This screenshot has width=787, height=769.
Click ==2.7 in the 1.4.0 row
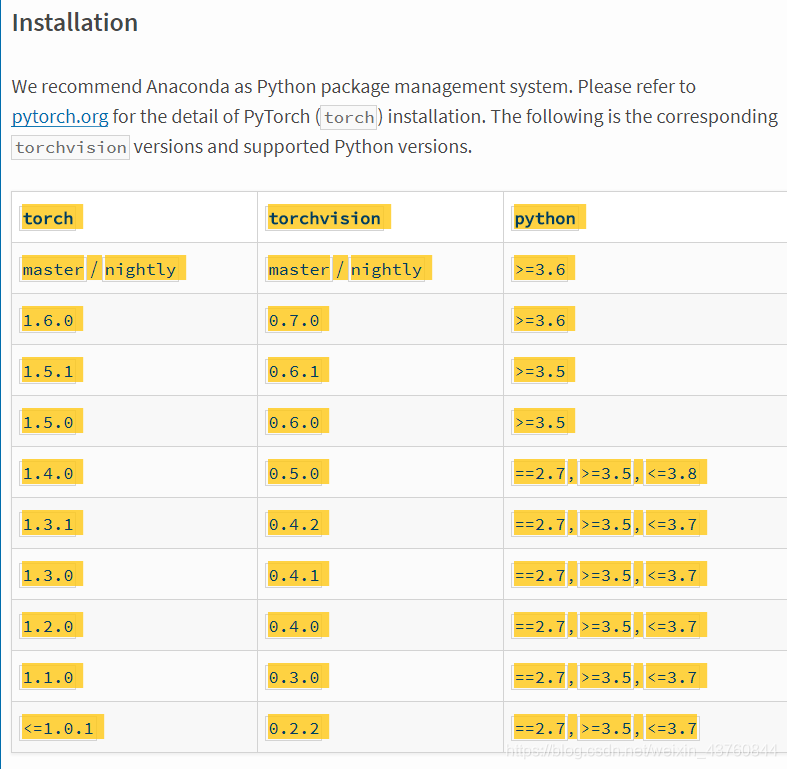pyautogui.click(x=540, y=473)
